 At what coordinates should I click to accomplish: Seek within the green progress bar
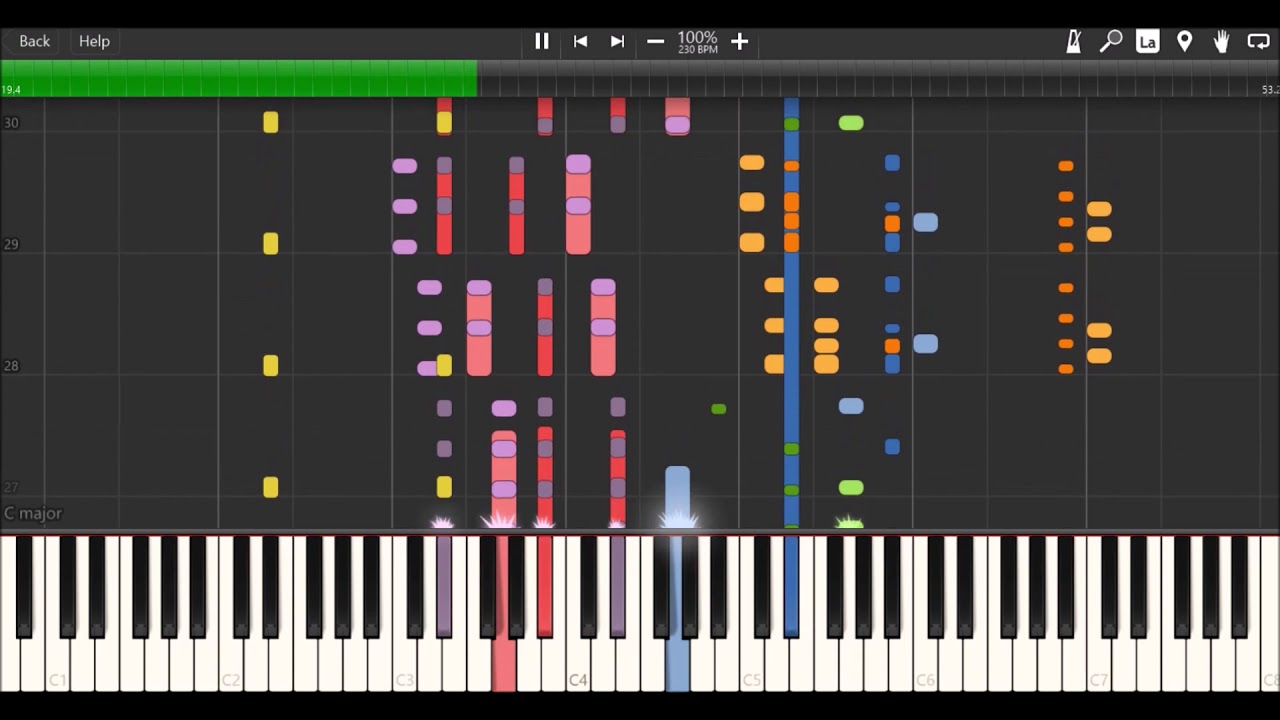238,78
